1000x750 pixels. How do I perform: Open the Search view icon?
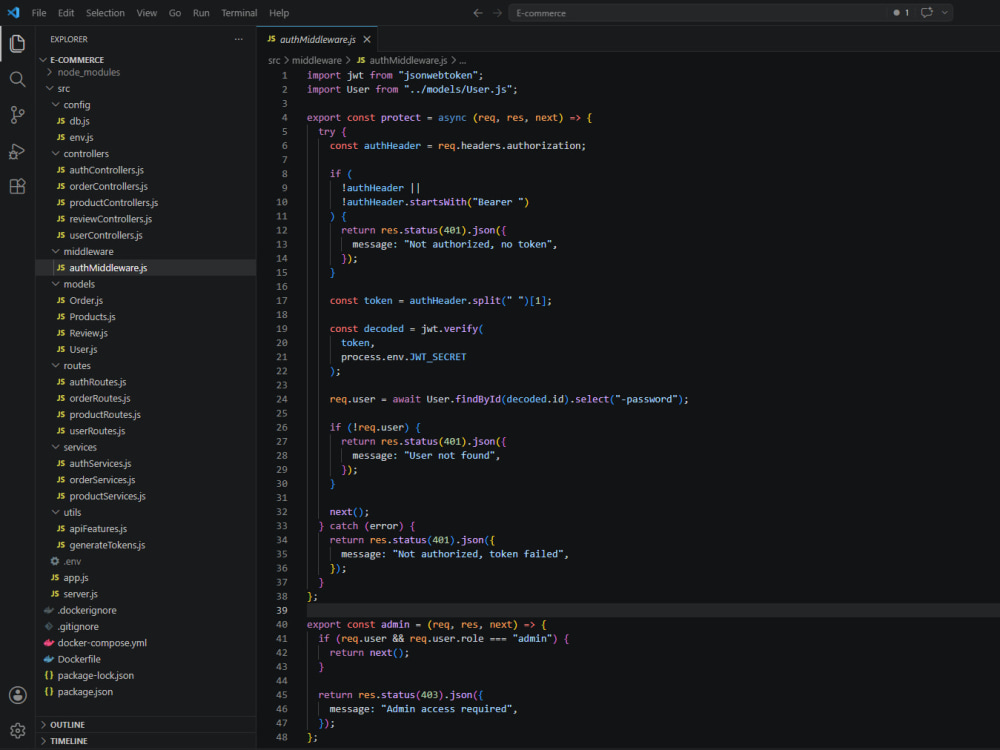click(x=17, y=79)
